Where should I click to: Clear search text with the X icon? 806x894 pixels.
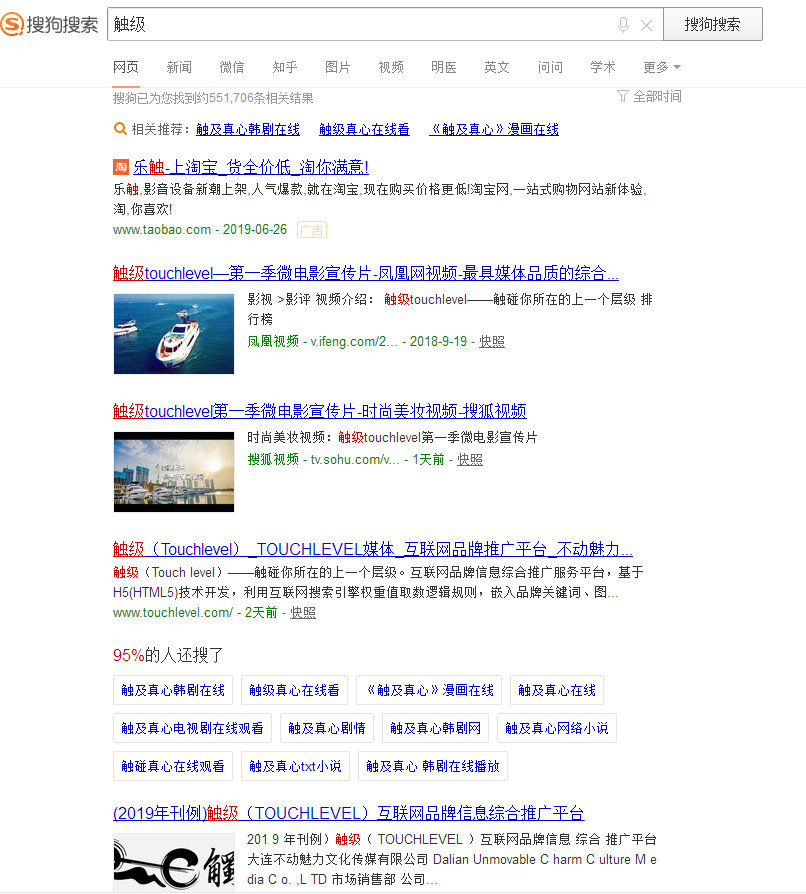(x=646, y=25)
